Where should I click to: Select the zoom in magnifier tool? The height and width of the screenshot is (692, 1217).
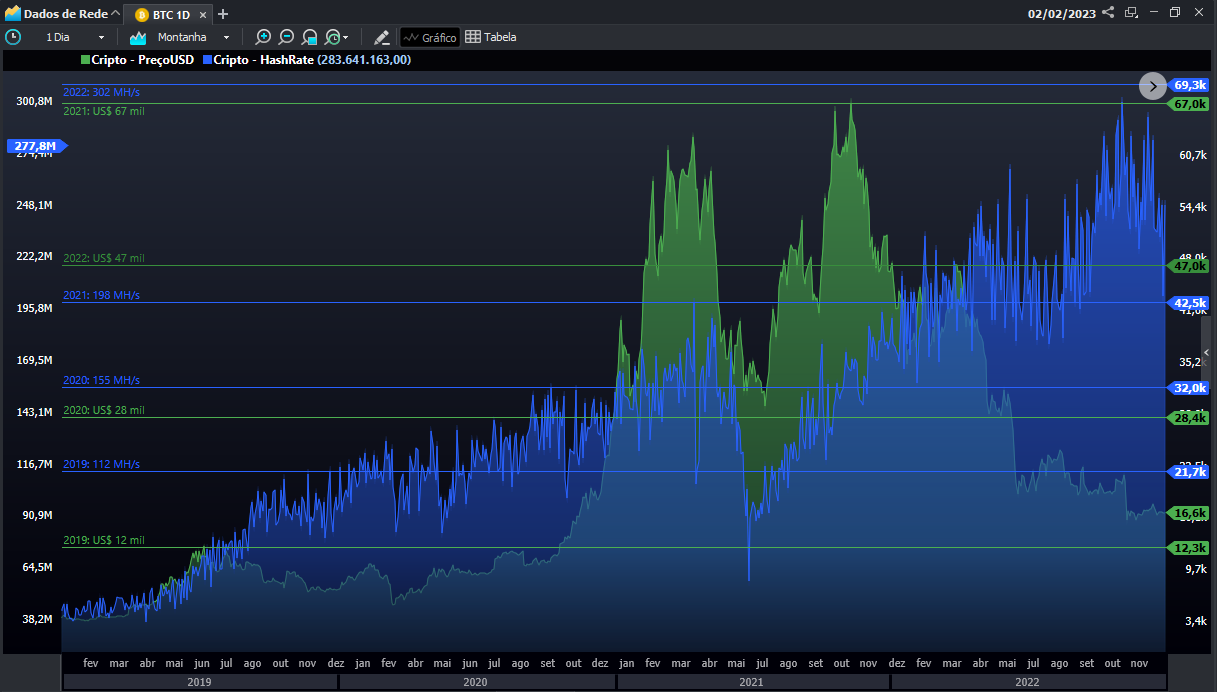click(263, 36)
